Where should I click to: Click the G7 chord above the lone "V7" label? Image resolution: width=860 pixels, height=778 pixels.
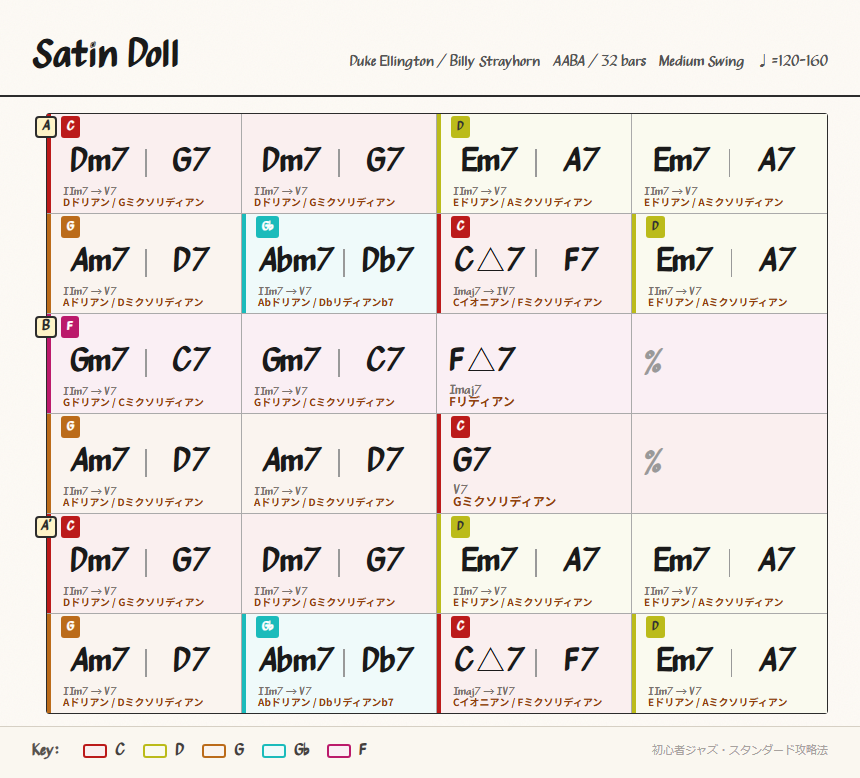[x=472, y=460]
